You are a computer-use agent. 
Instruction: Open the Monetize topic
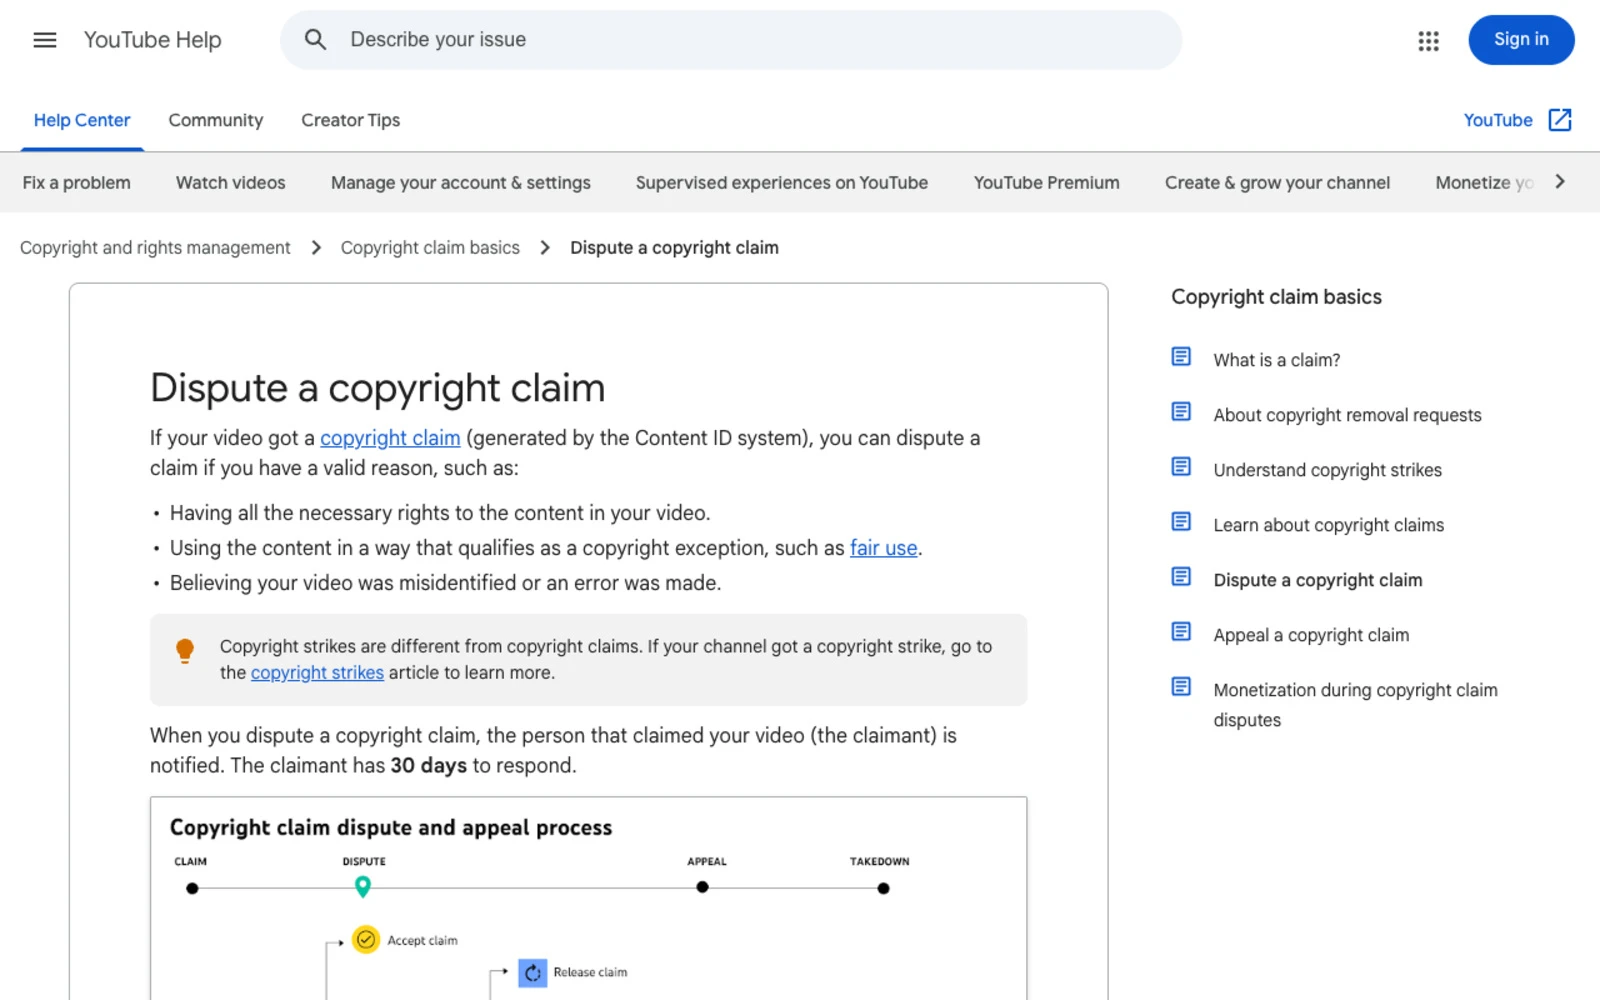click(1484, 183)
